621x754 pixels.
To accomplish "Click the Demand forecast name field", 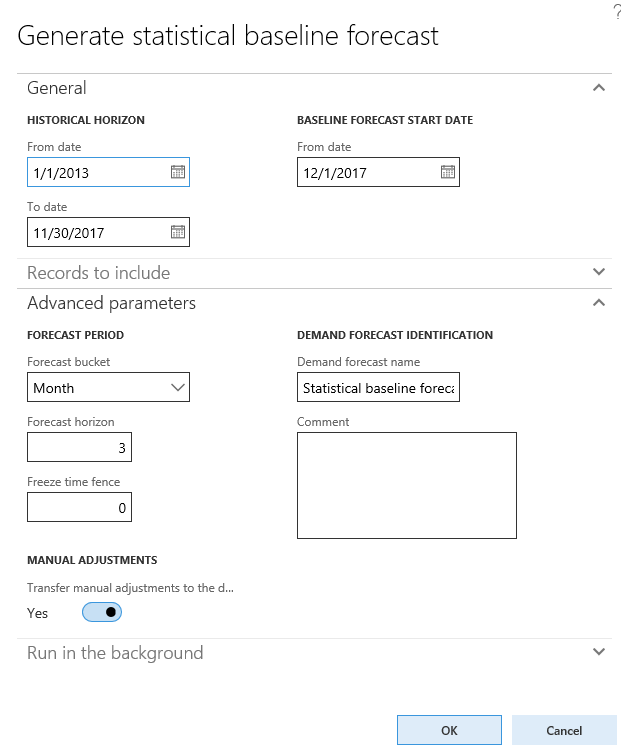I will point(378,387).
